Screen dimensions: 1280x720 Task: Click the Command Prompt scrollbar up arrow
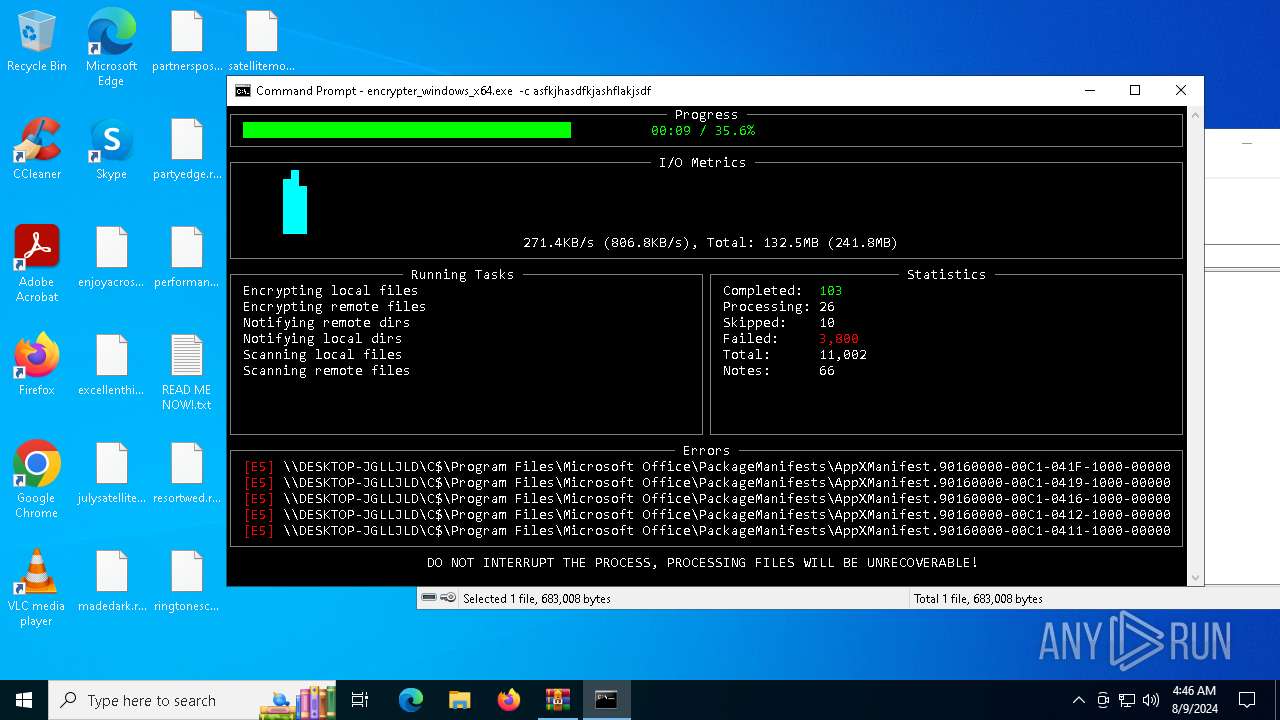click(x=1195, y=115)
